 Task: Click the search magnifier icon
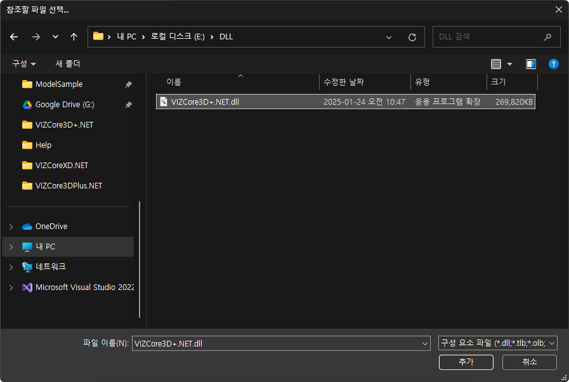tap(548, 37)
